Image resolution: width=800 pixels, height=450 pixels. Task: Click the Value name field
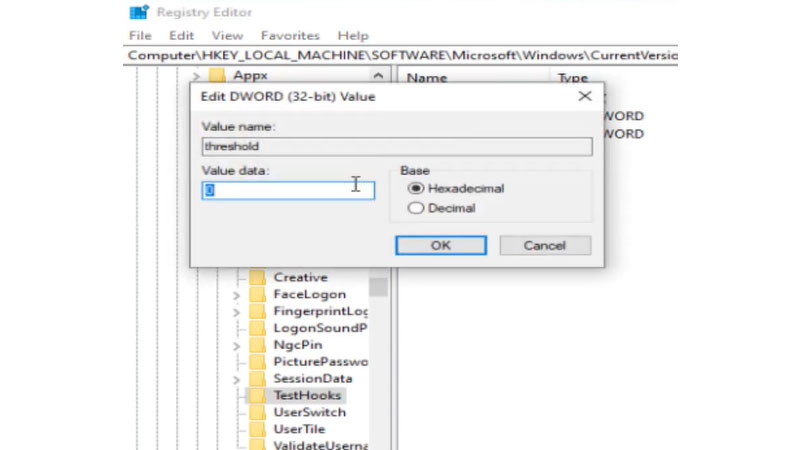[x=397, y=146]
